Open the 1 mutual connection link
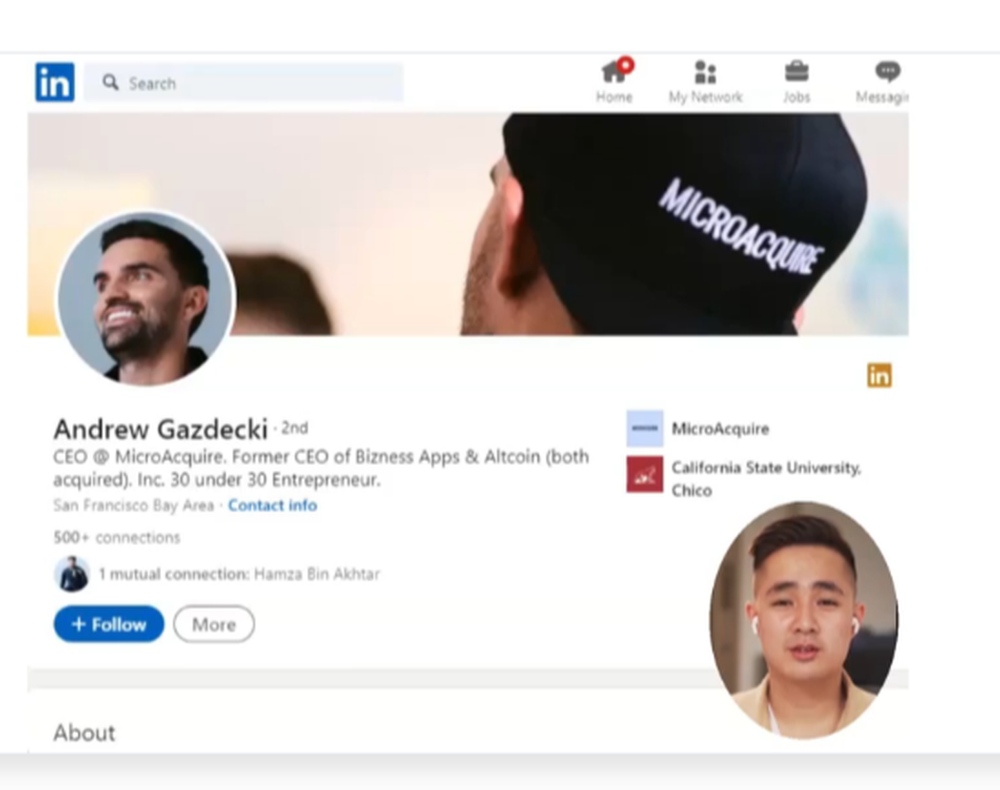Screen dimensions: 1000x790 click(x=239, y=574)
